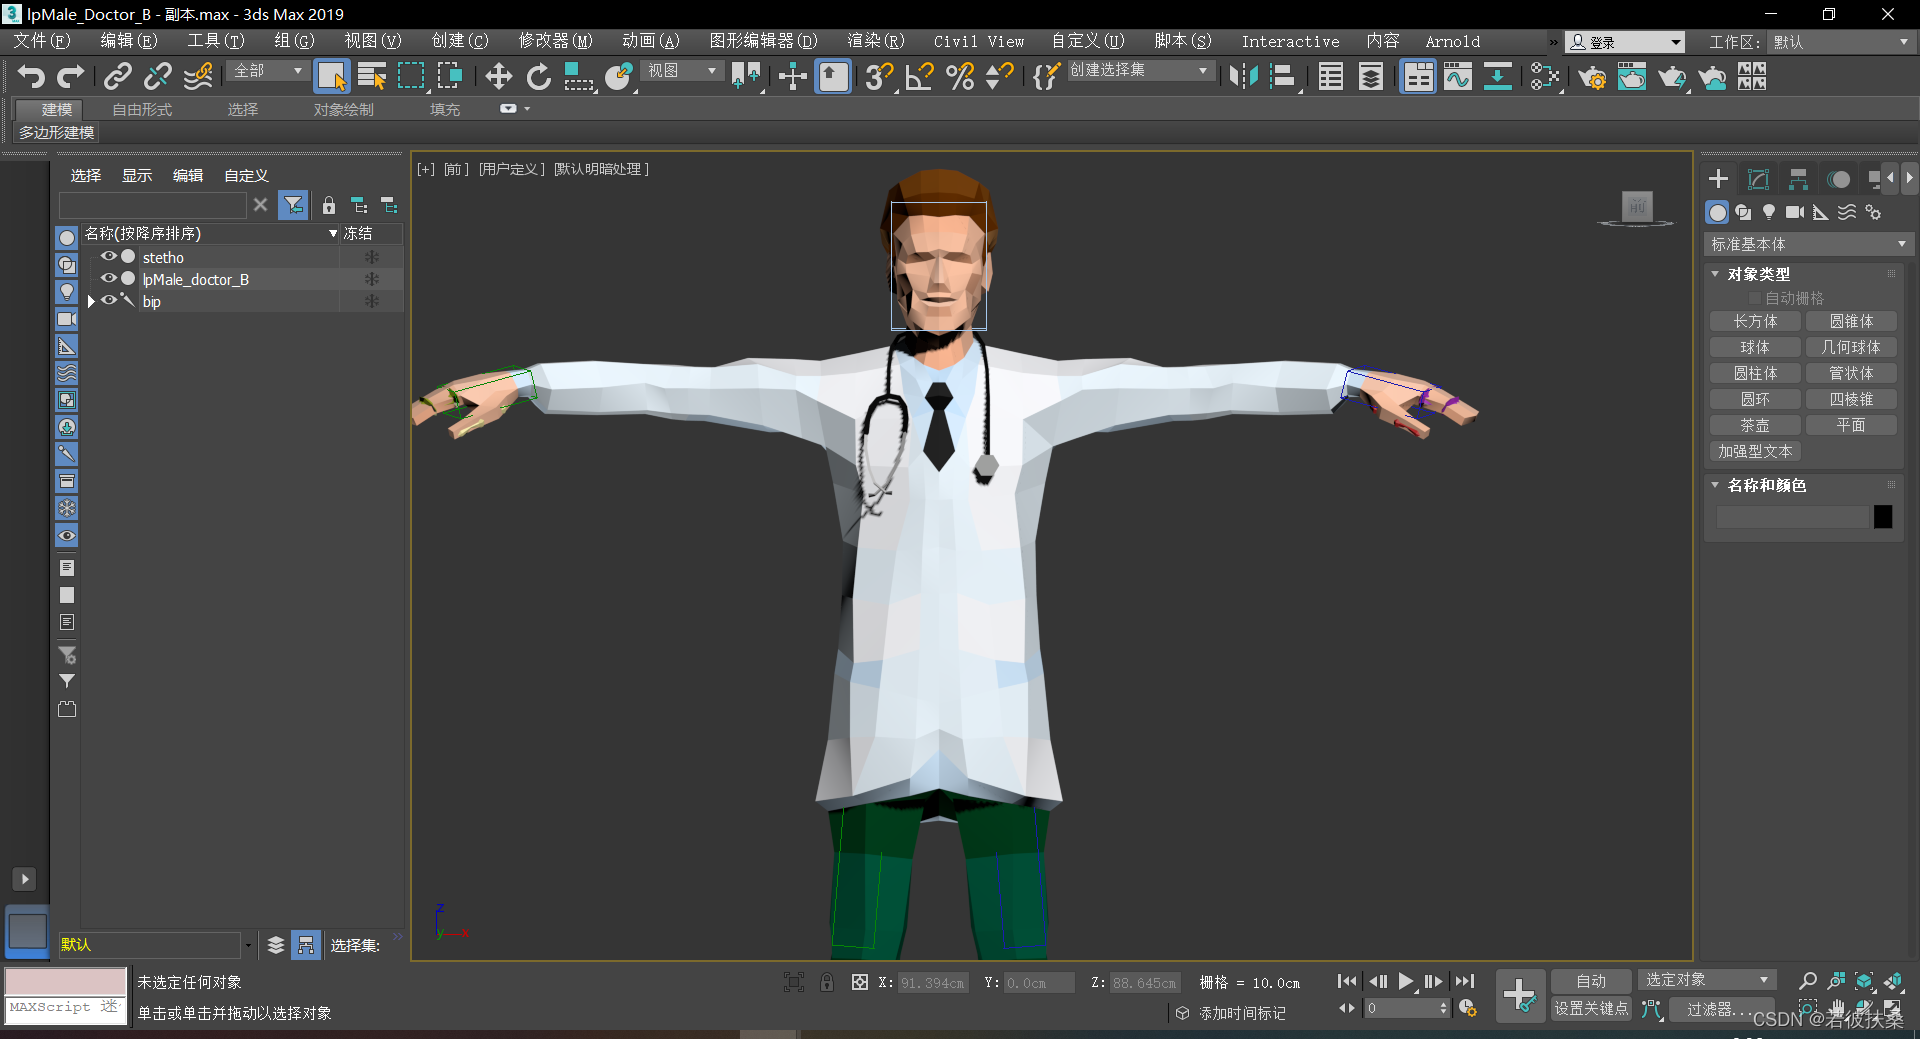Expand the bip tree item
The image size is (1920, 1039).
click(x=91, y=301)
